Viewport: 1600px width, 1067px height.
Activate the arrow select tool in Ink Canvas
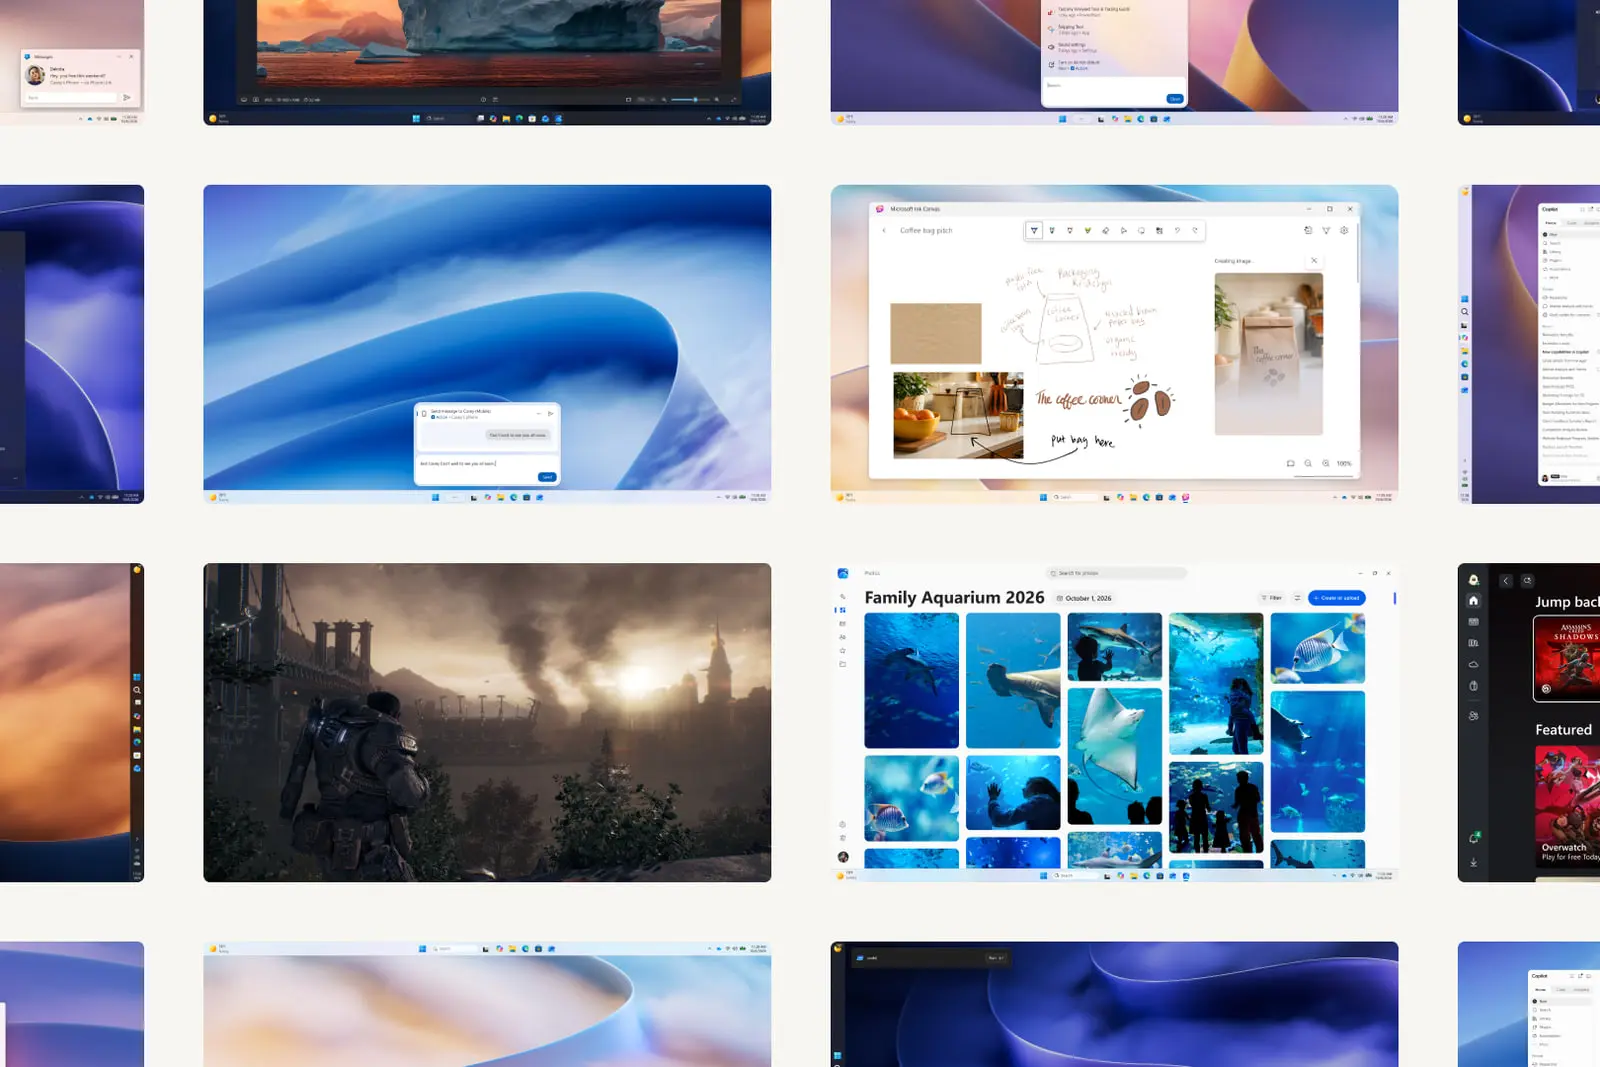pyautogui.click(x=1123, y=230)
